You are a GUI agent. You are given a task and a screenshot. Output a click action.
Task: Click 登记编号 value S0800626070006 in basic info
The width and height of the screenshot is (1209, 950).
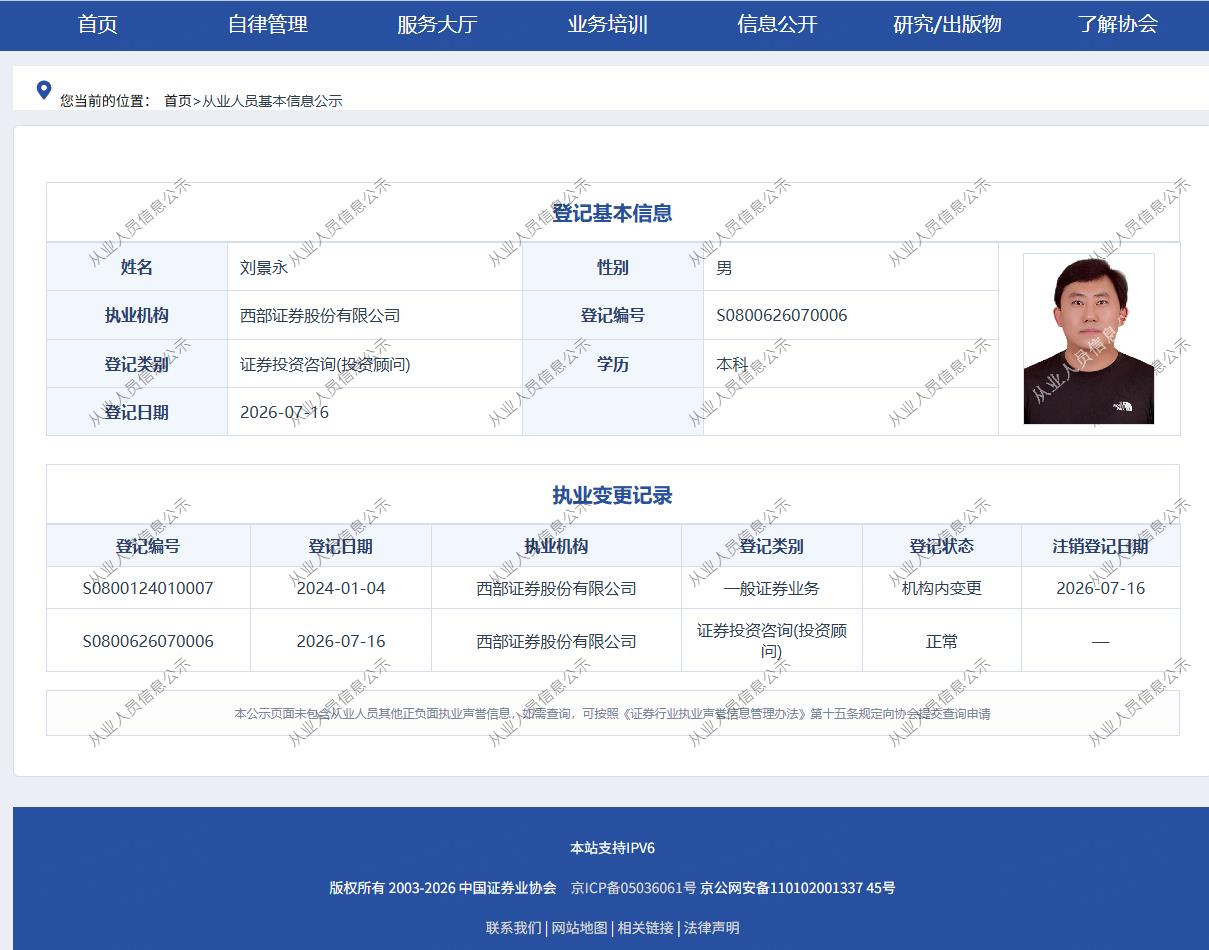point(782,316)
